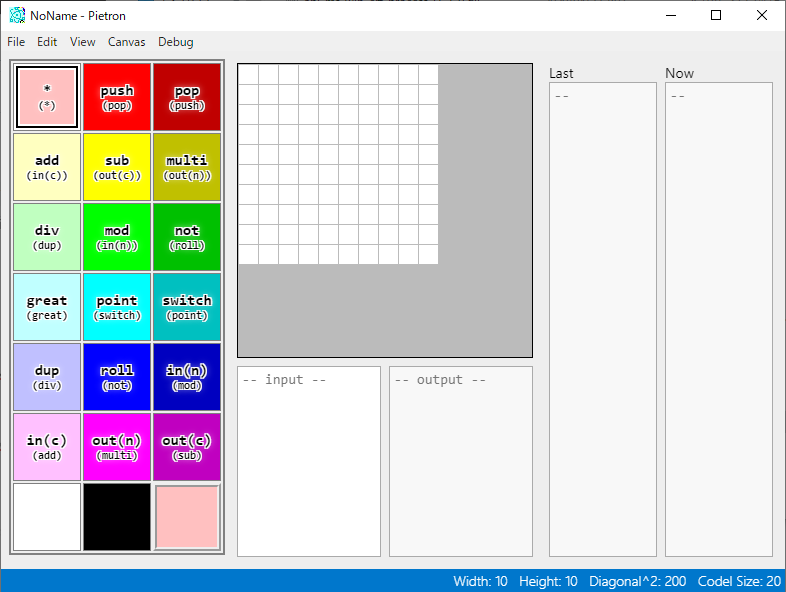Click the top-left codel of the canvas grid
This screenshot has width=786, height=592.
tap(248, 74)
